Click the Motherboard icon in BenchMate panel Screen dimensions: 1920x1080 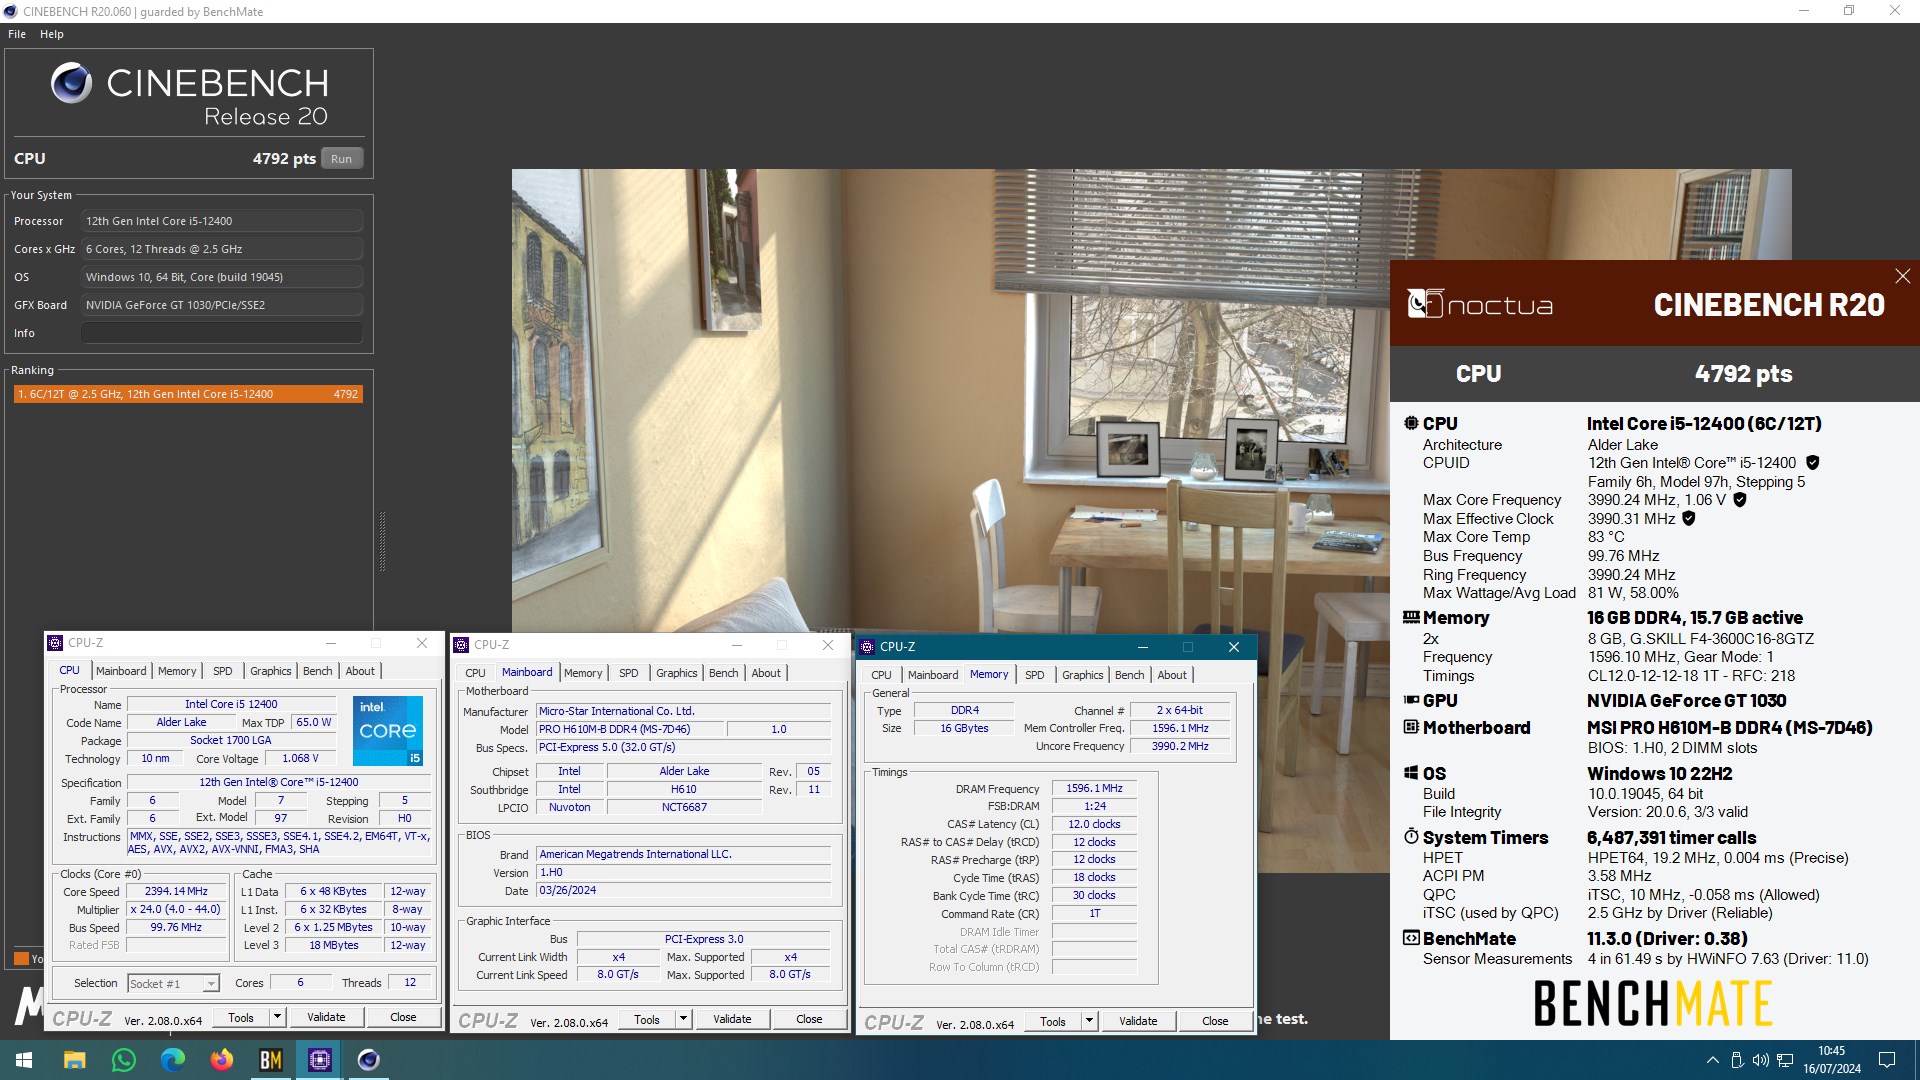(1411, 728)
